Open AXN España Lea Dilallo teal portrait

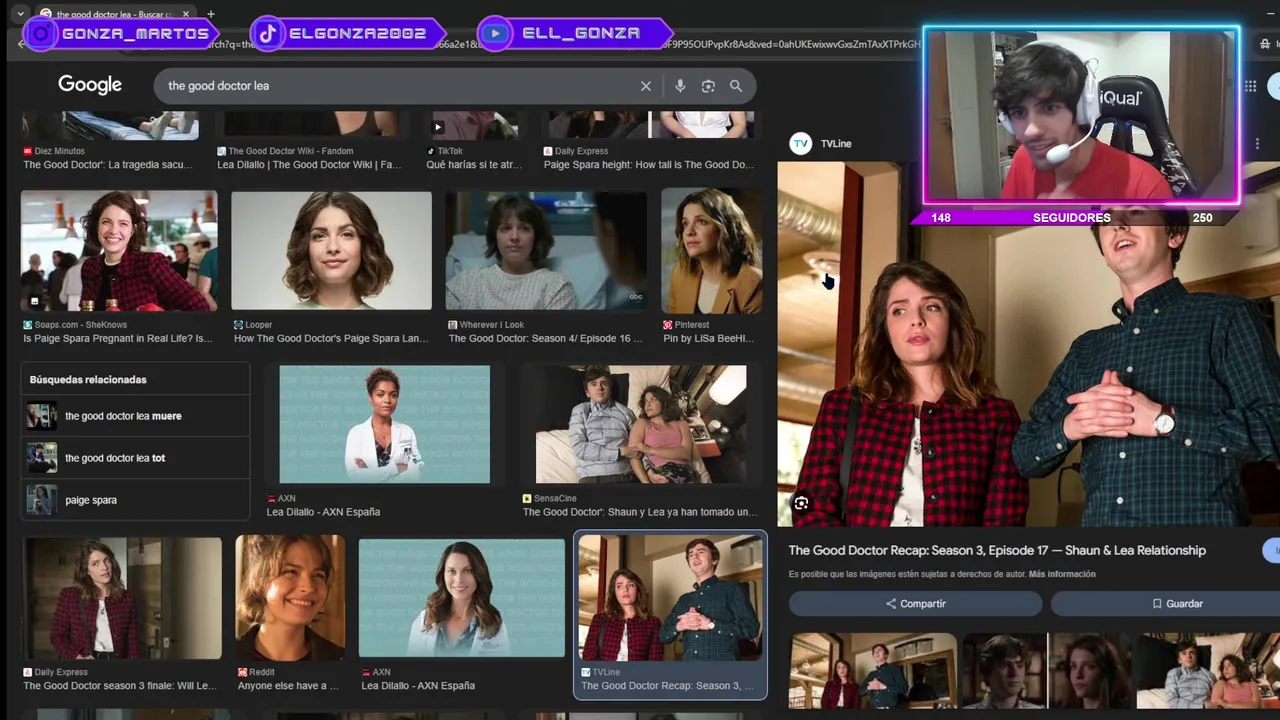[x=461, y=598]
